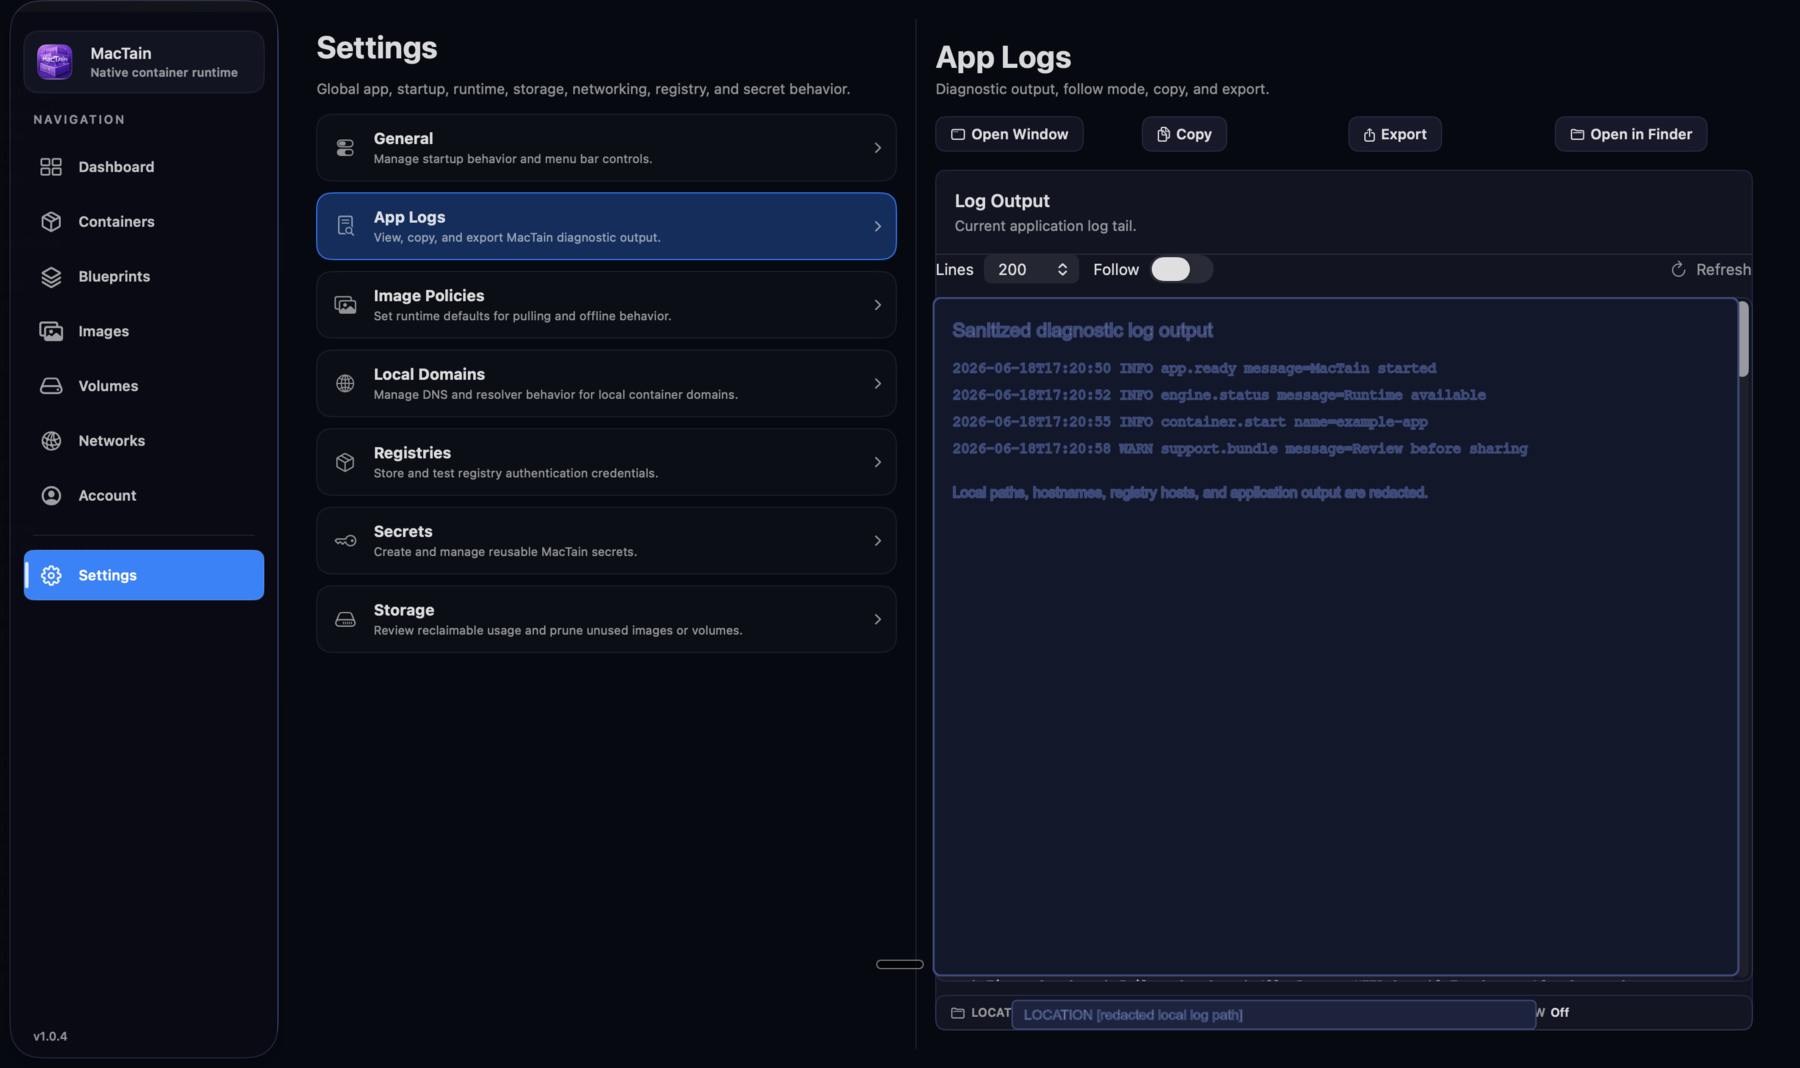Open Networks navigation item
1800x1068 pixels.
click(x=144, y=441)
